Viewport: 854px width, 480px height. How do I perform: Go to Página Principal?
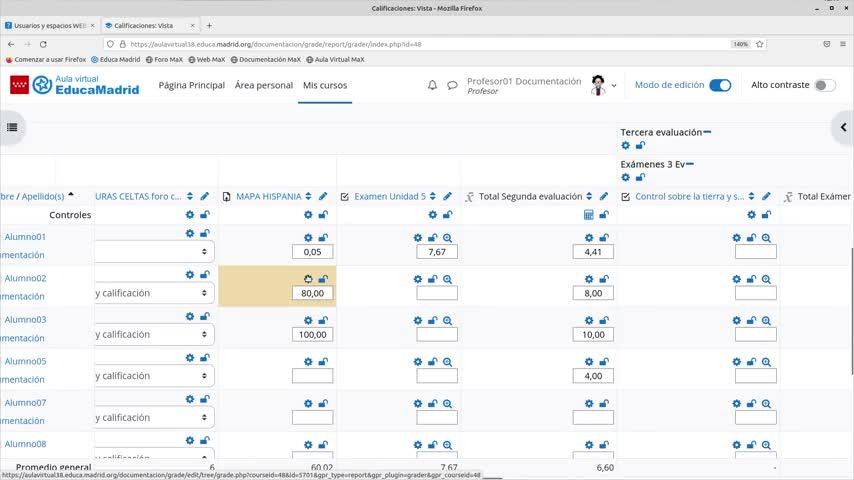tap(192, 85)
